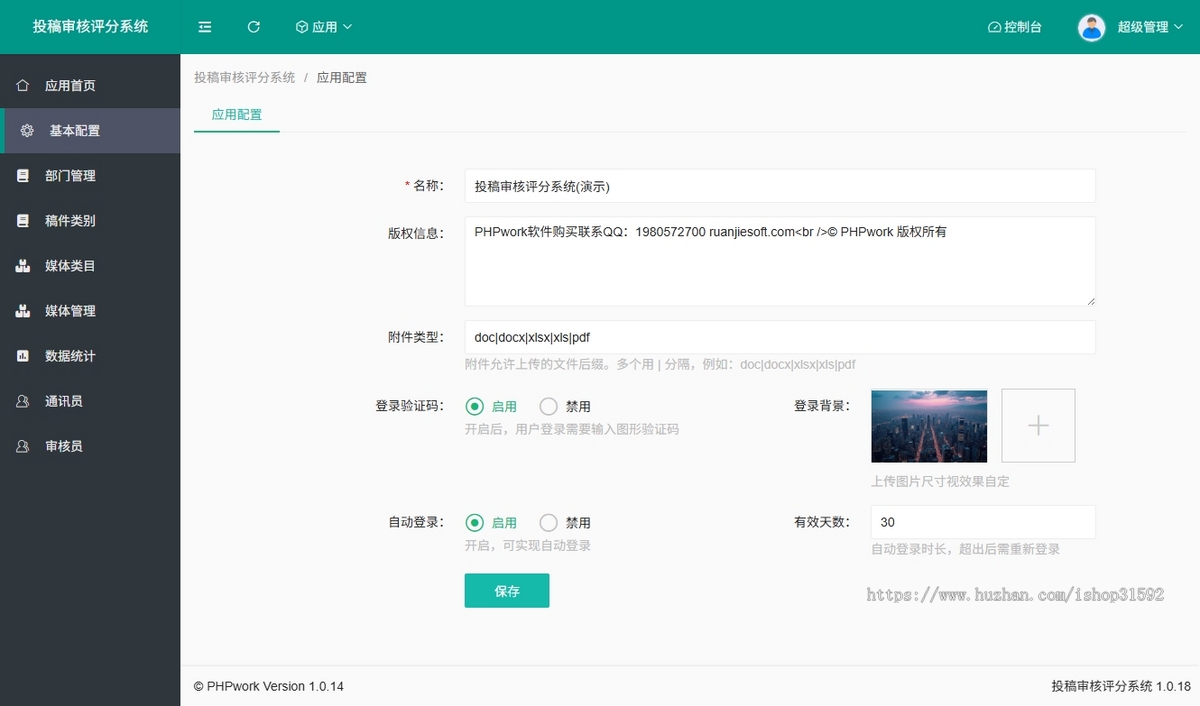This screenshot has width=1200, height=706.
Task: Click the cube icon beside 应用
Action: coord(301,27)
